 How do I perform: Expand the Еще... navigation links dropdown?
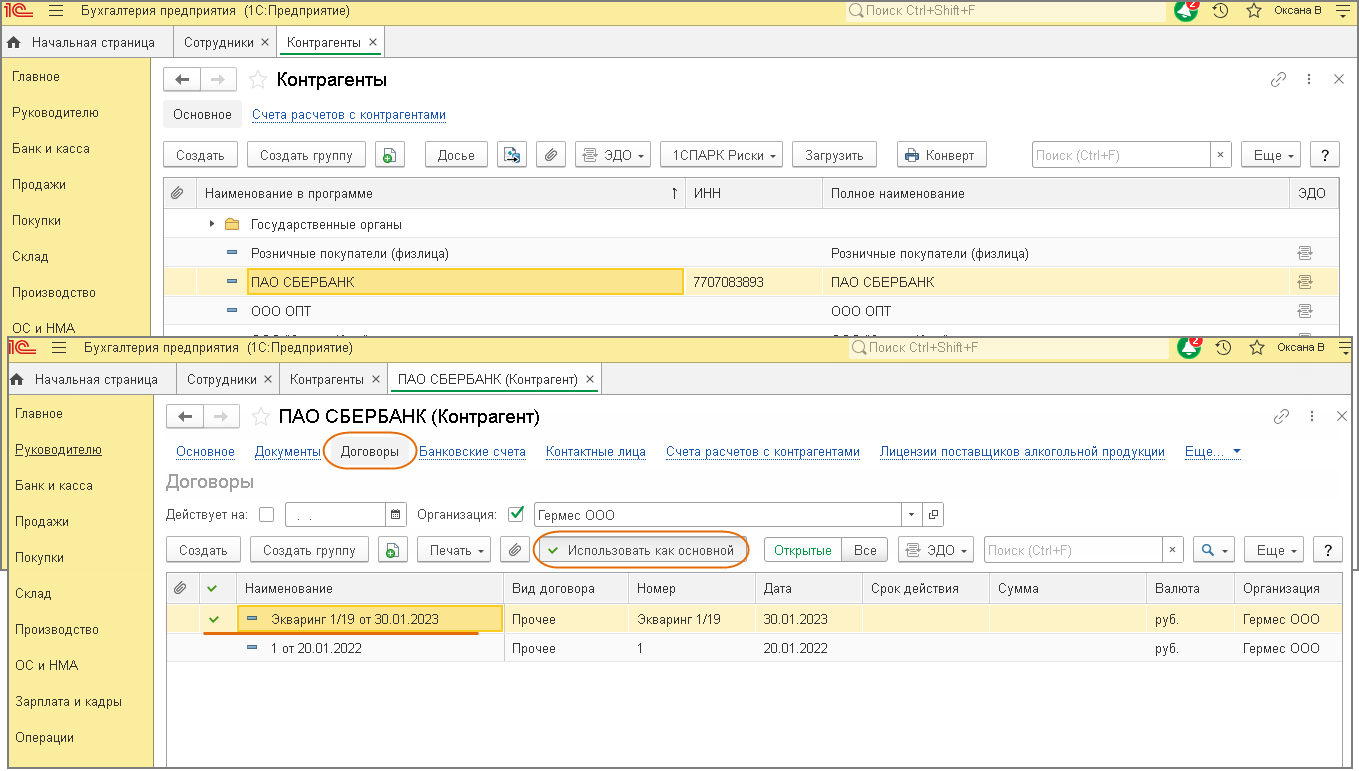[x=1212, y=452]
